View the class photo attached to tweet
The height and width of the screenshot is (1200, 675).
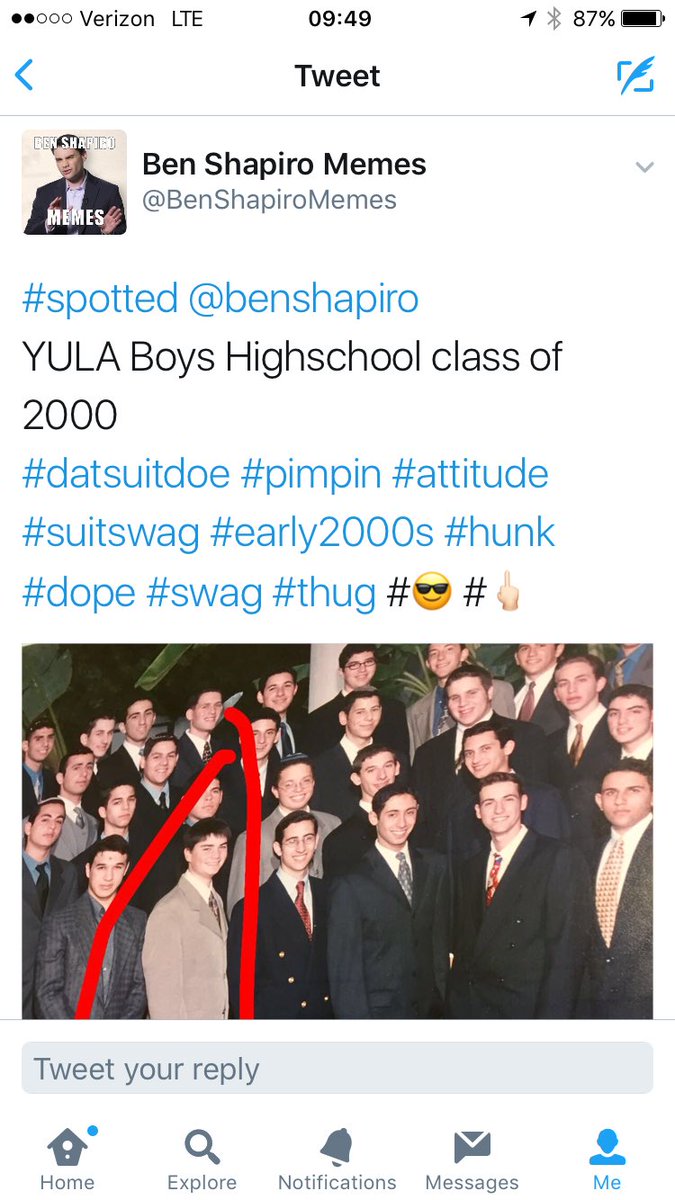(x=337, y=831)
